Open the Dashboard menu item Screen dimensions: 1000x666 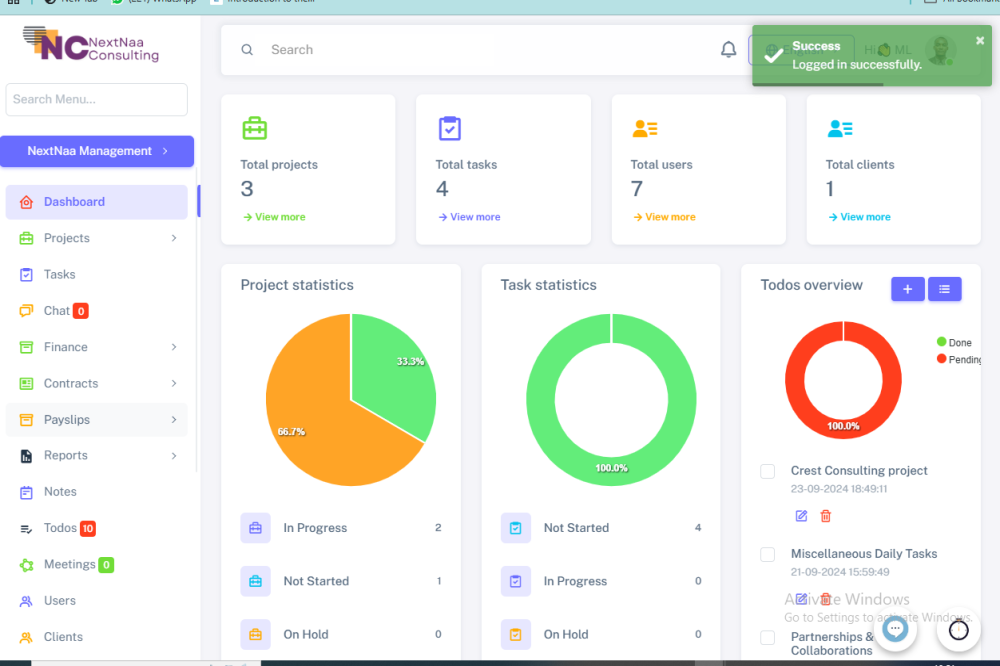(97, 202)
